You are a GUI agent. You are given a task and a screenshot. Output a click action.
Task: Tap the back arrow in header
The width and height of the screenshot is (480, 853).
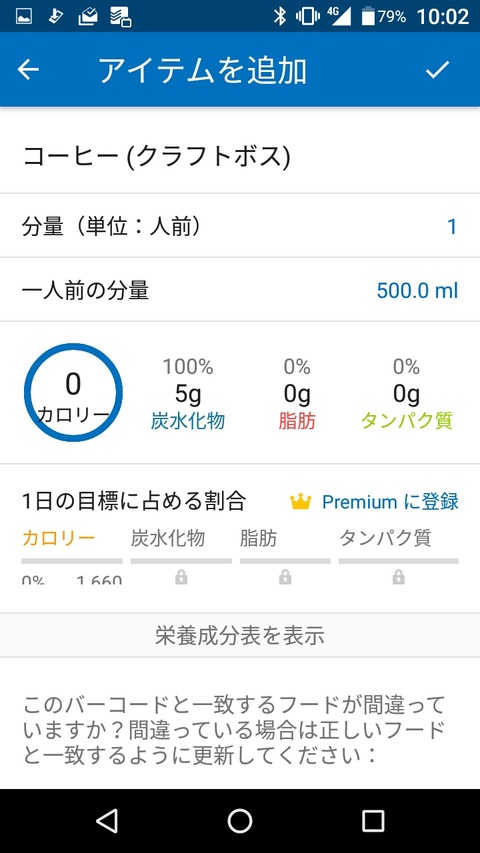click(x=28, y=70)
